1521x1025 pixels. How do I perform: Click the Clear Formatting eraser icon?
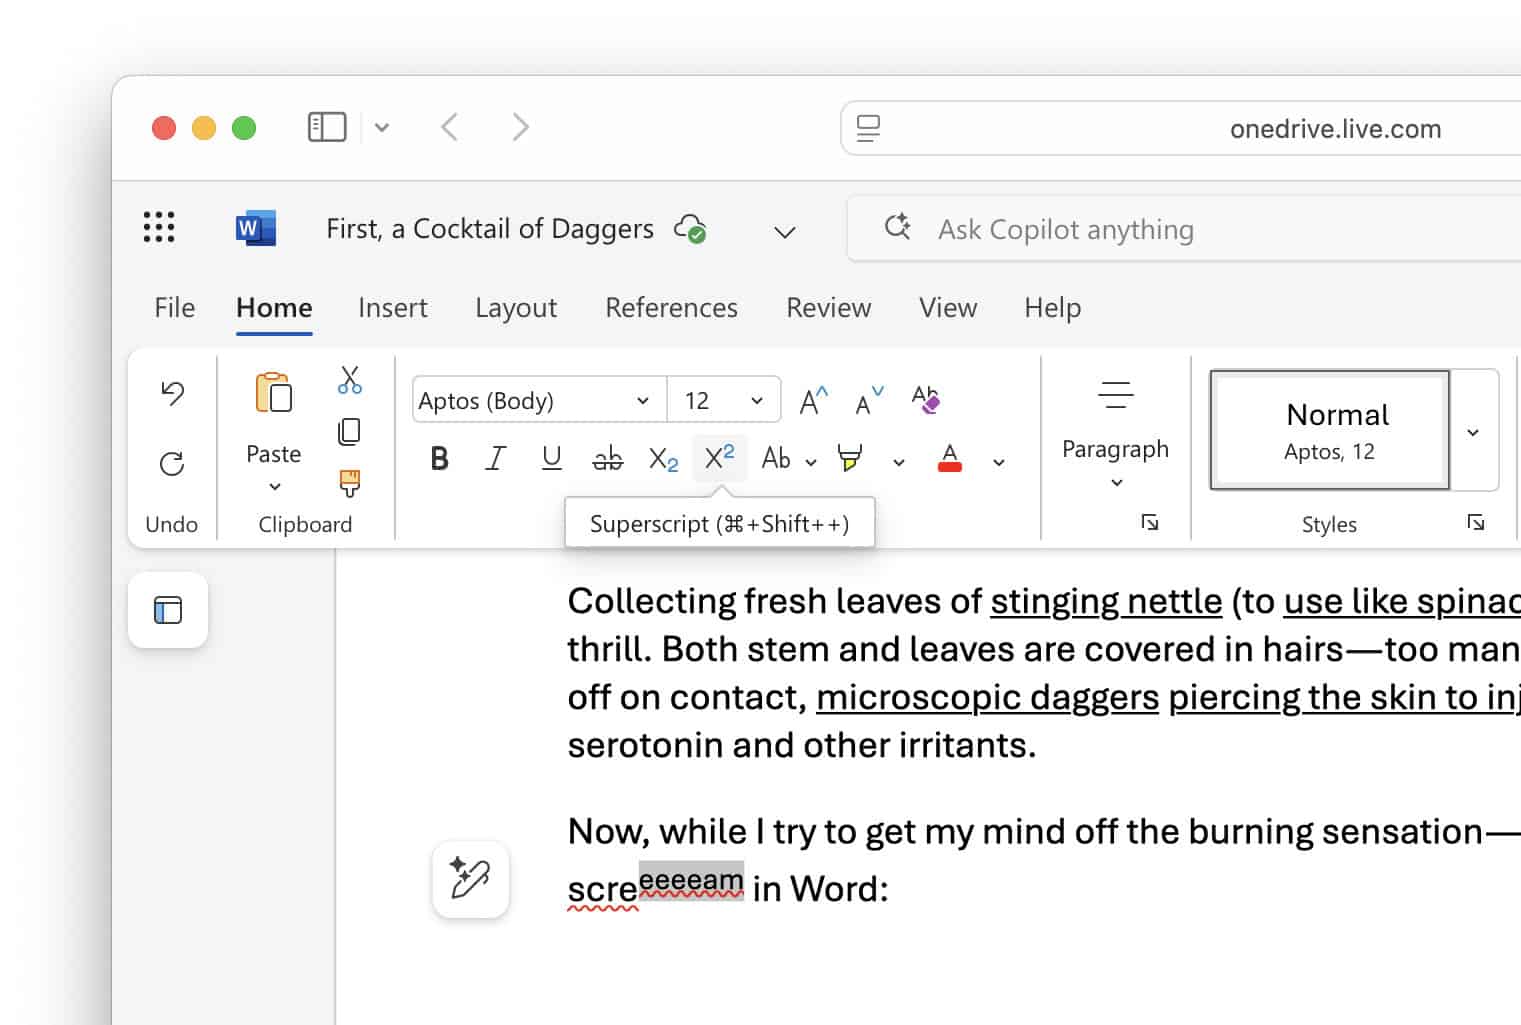(x=926, y=398)
